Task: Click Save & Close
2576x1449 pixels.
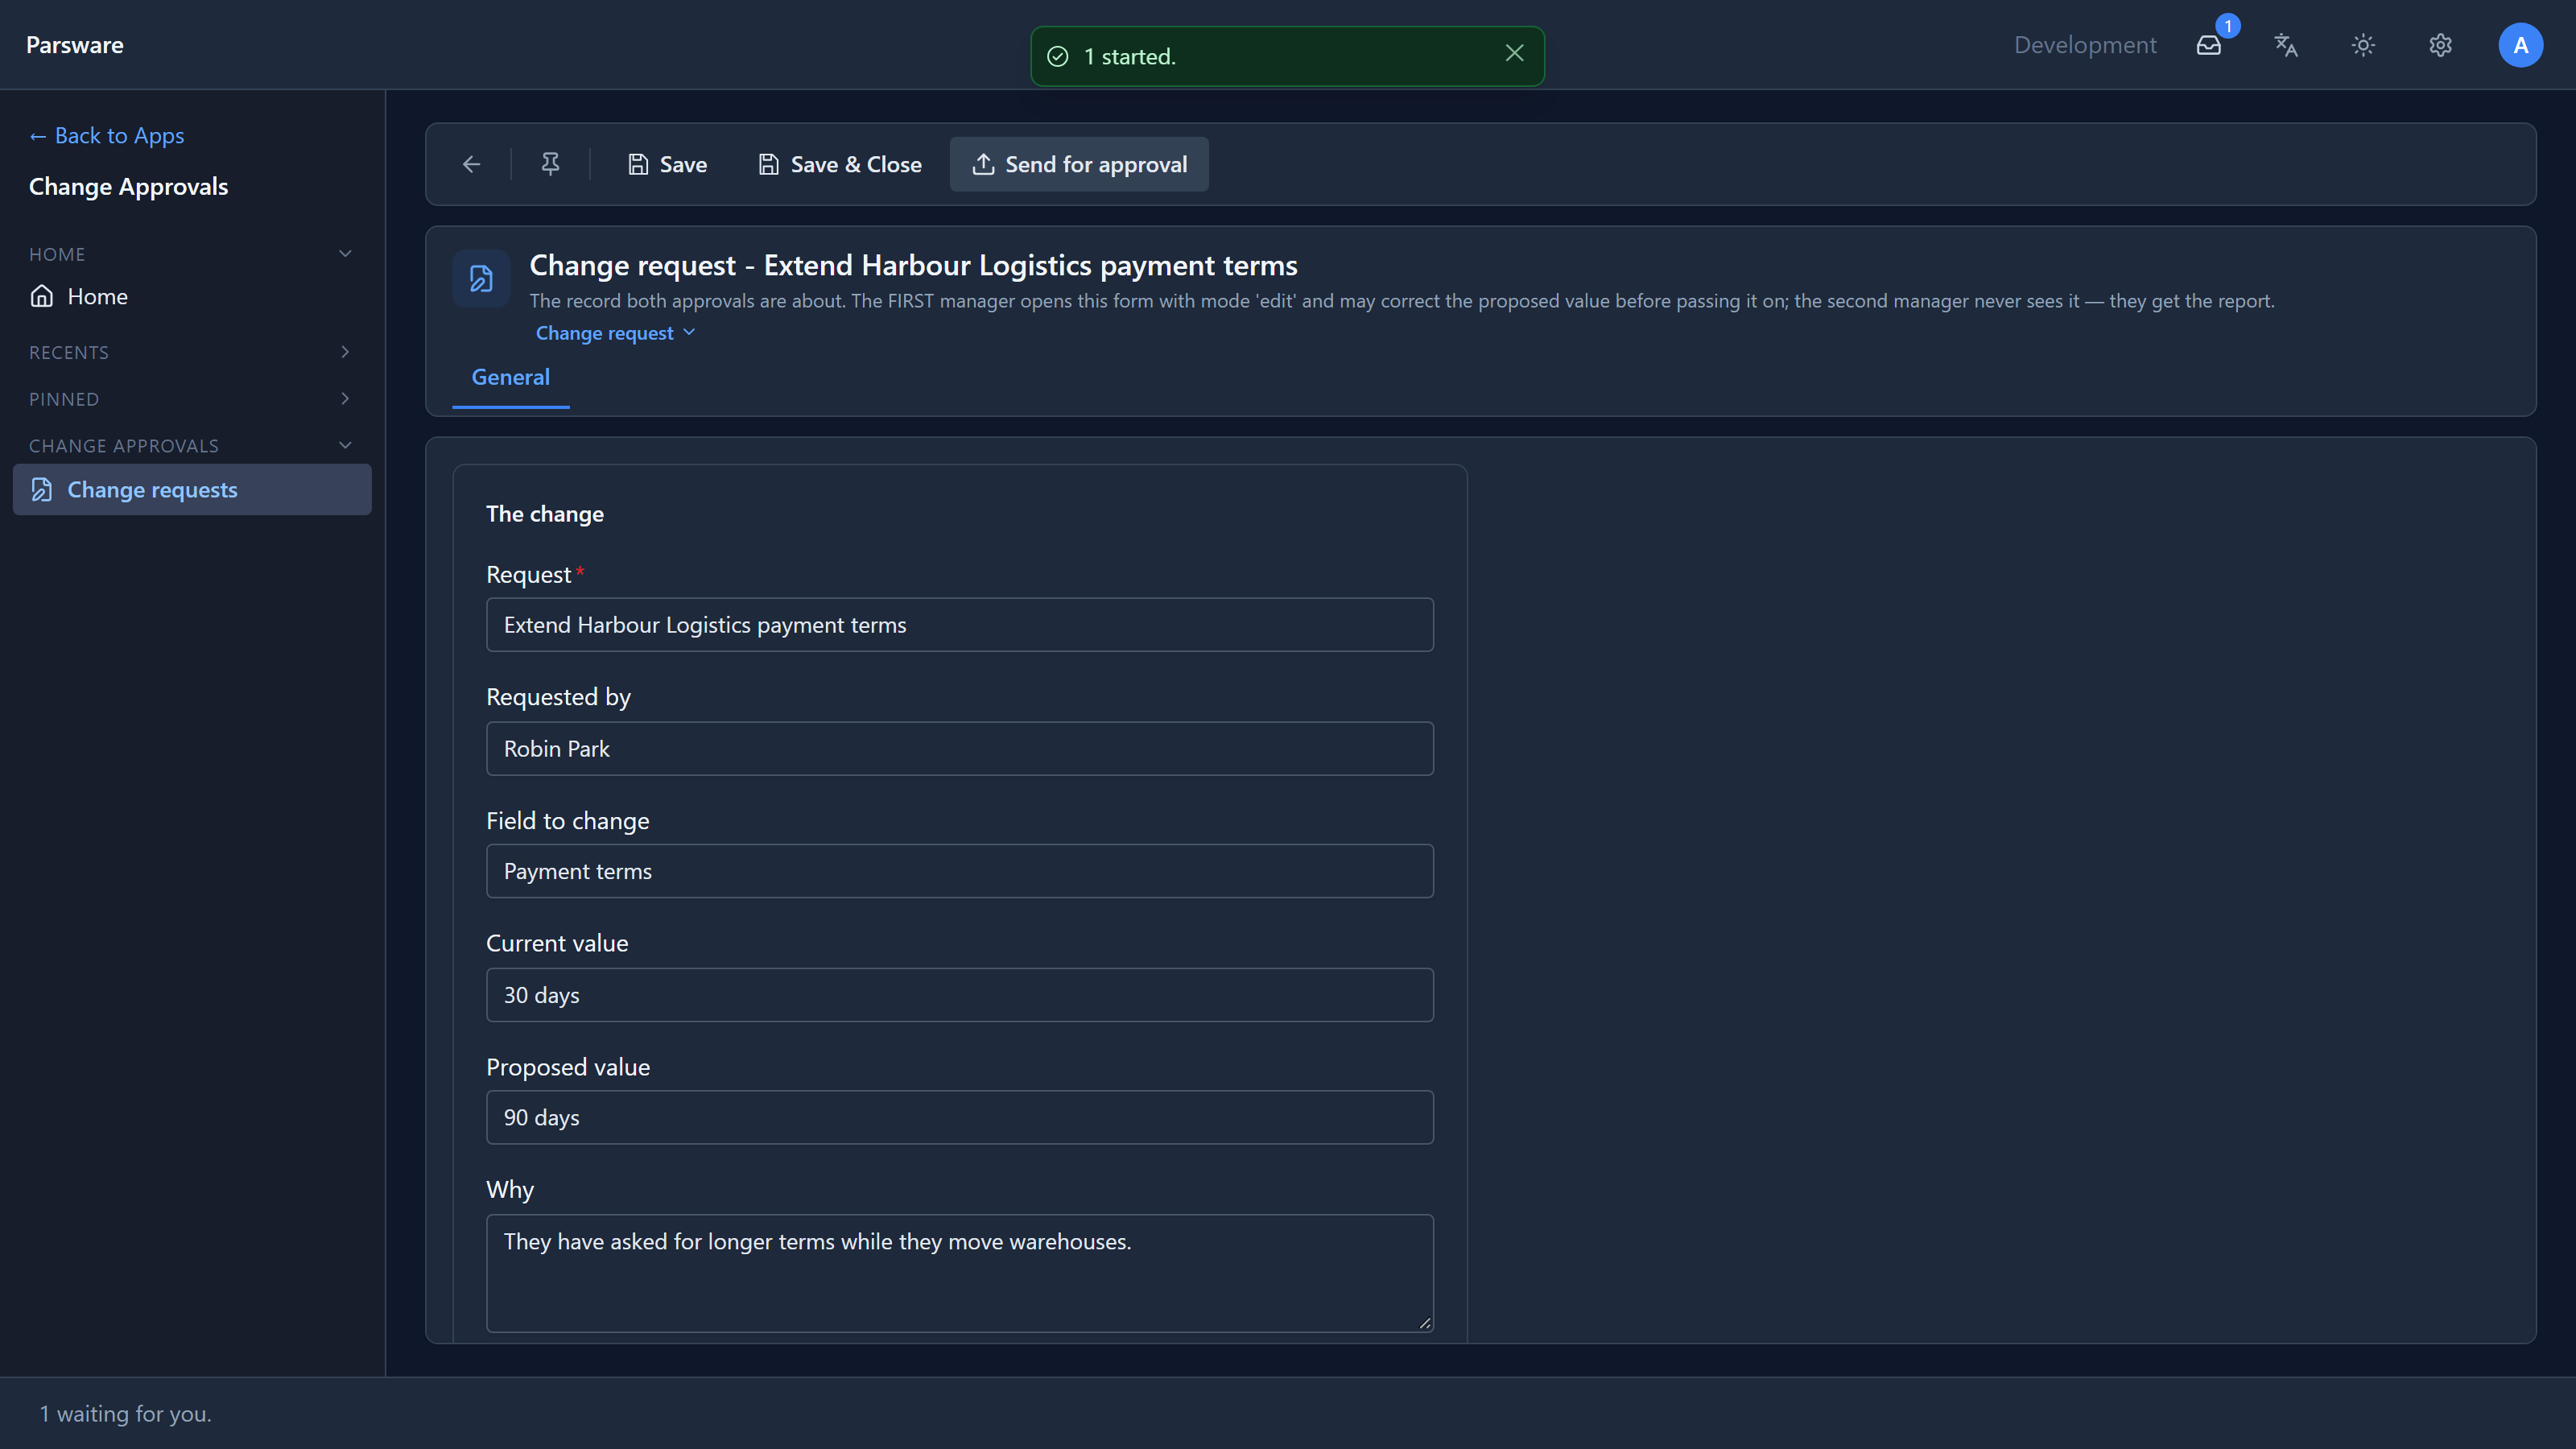Action: pyautogui.click(x=840, y=164)
